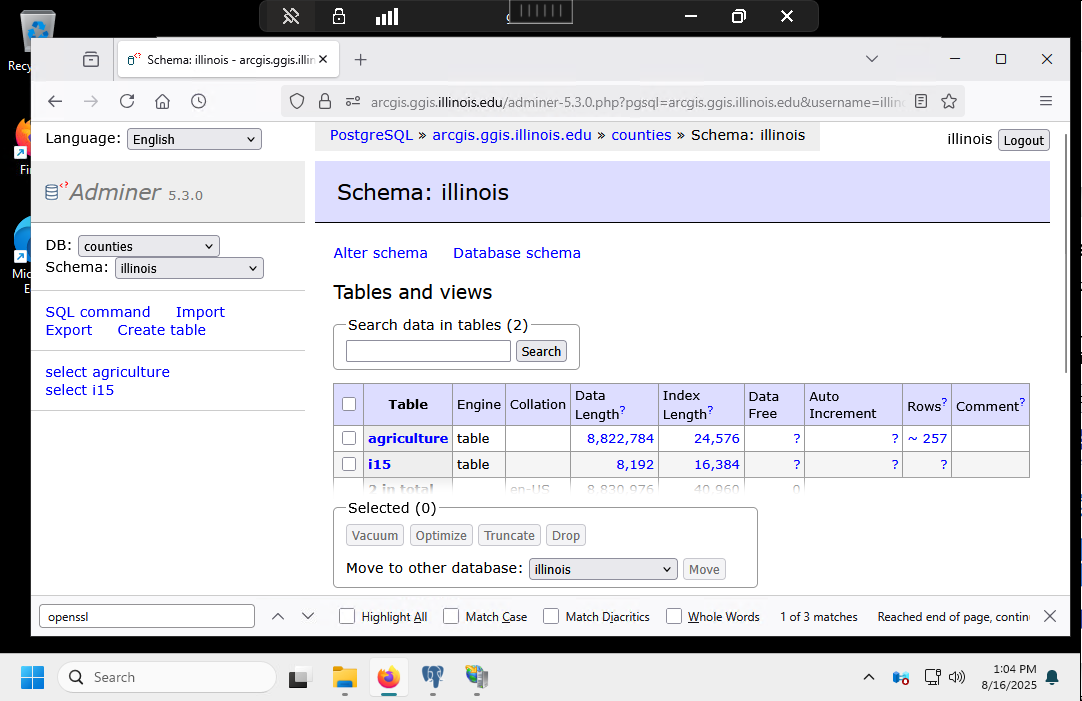
Task: Click the SQL command link
Action: [x=98, y=312]
